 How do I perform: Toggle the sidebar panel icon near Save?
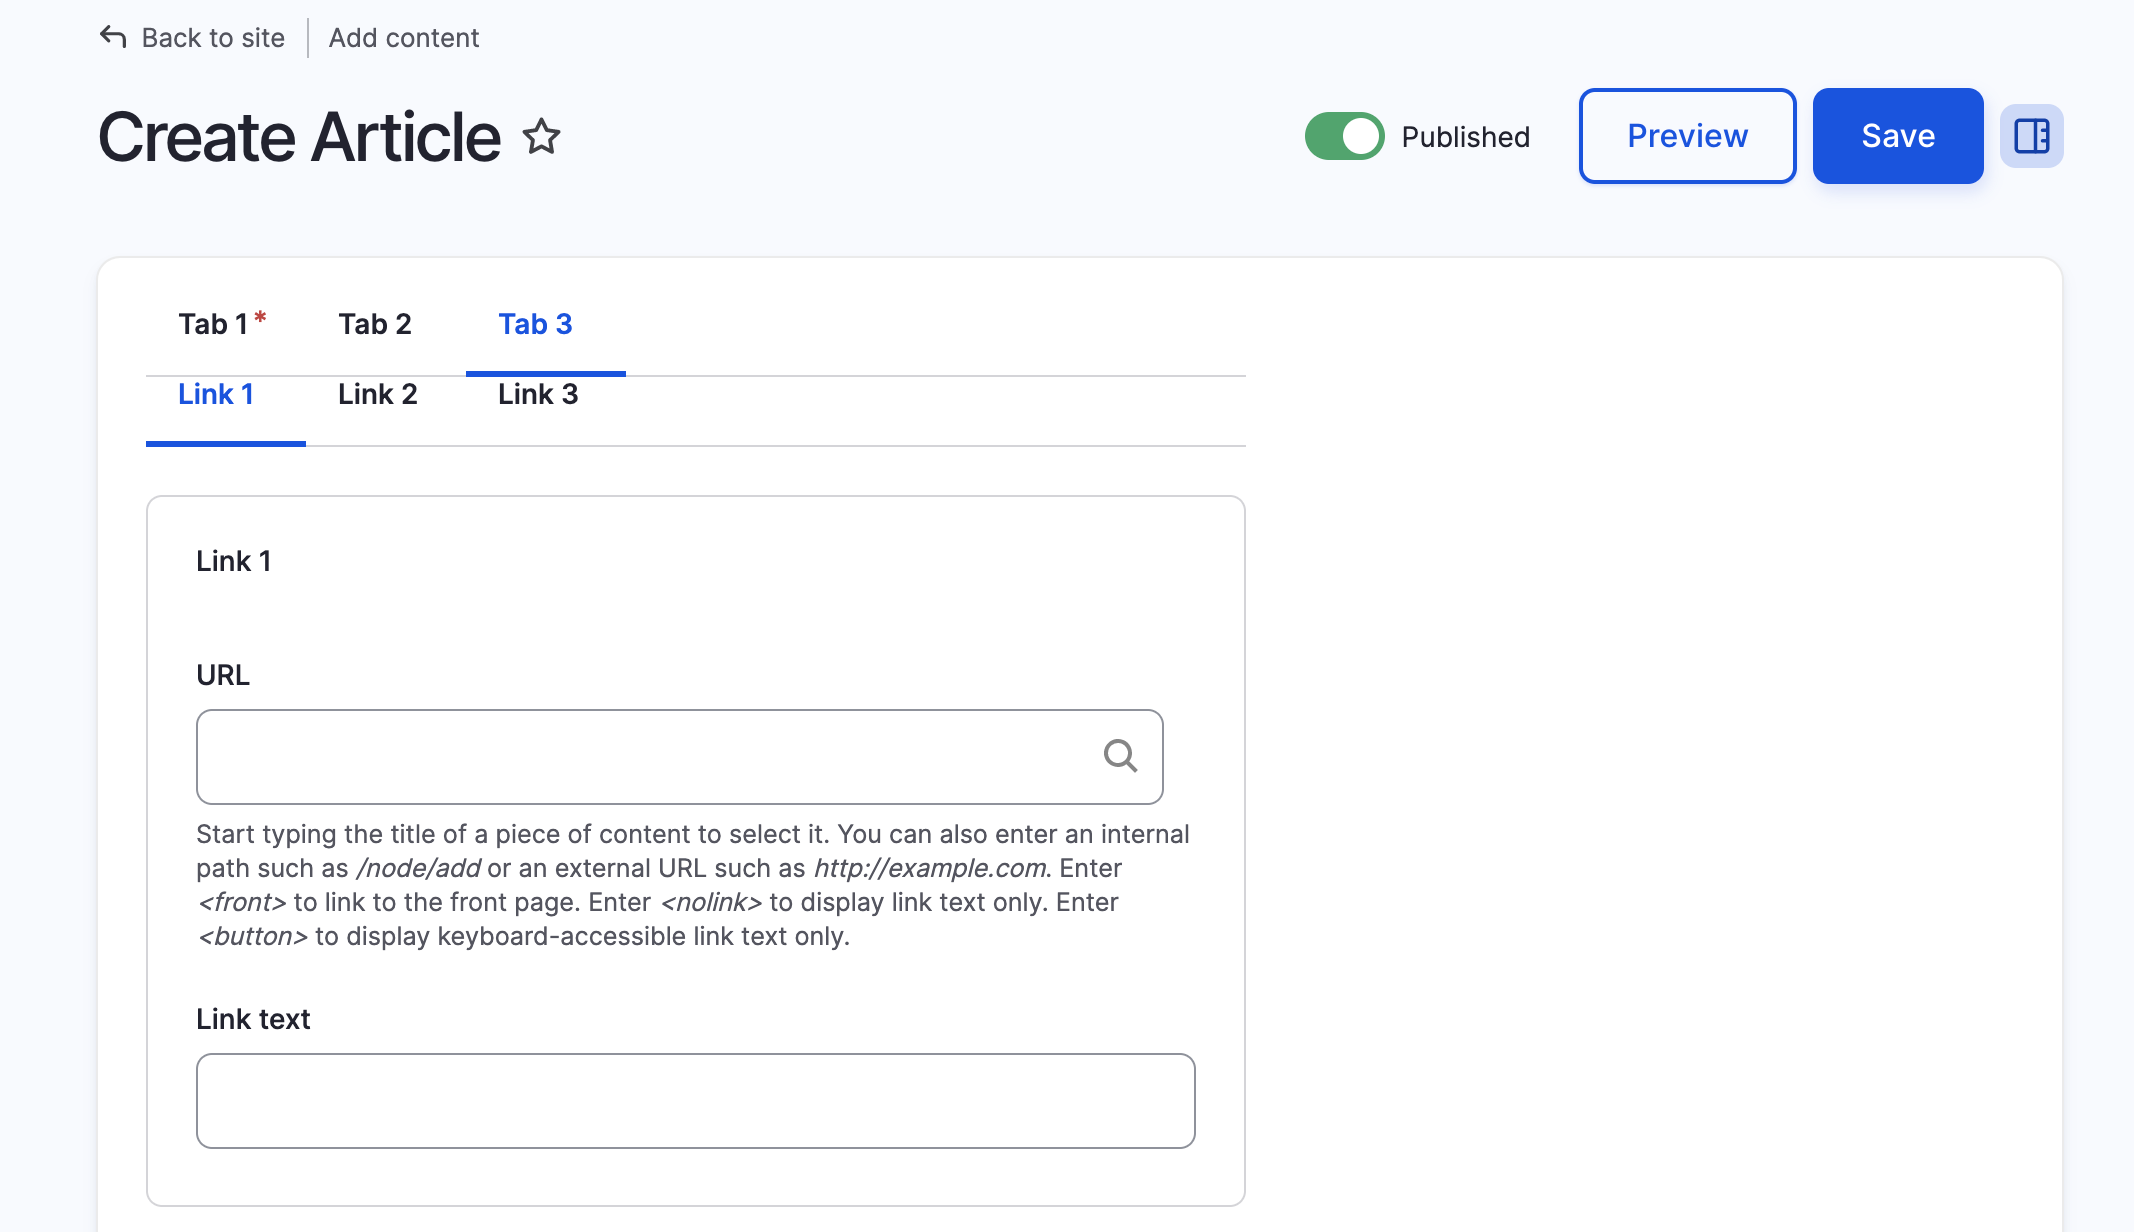(x=2031, y=135)
